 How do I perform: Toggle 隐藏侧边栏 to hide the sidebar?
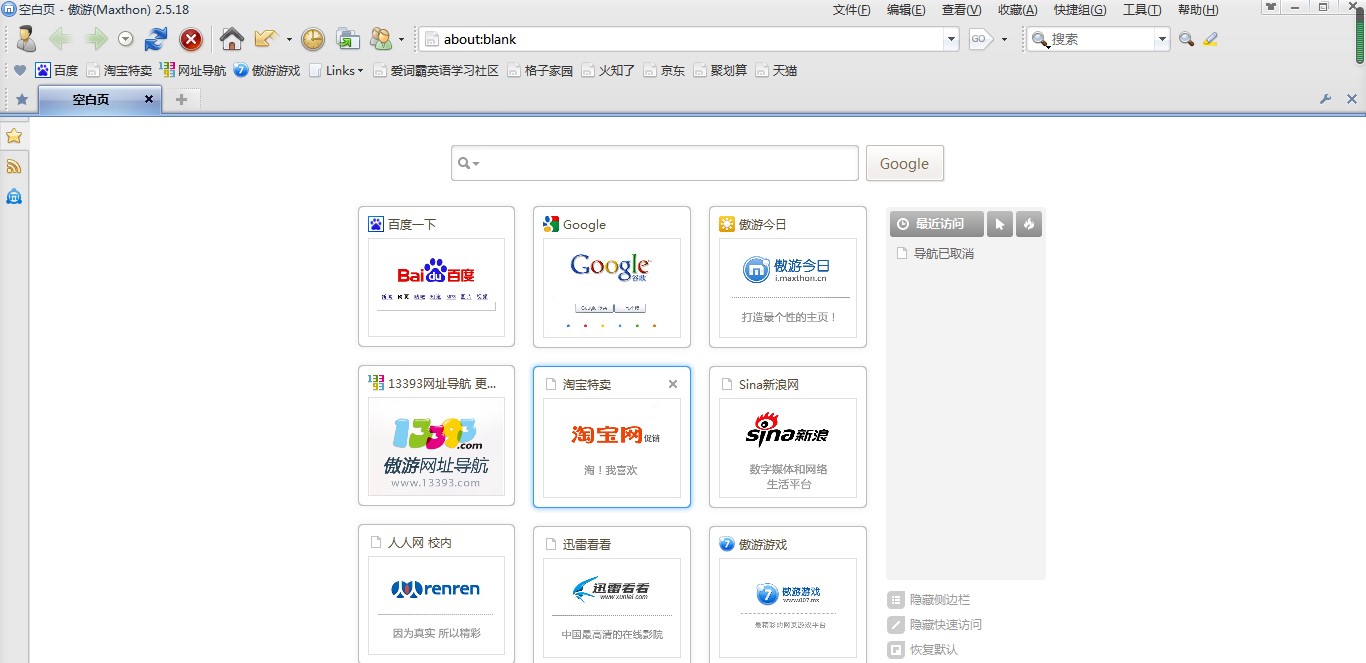(939, 600)
